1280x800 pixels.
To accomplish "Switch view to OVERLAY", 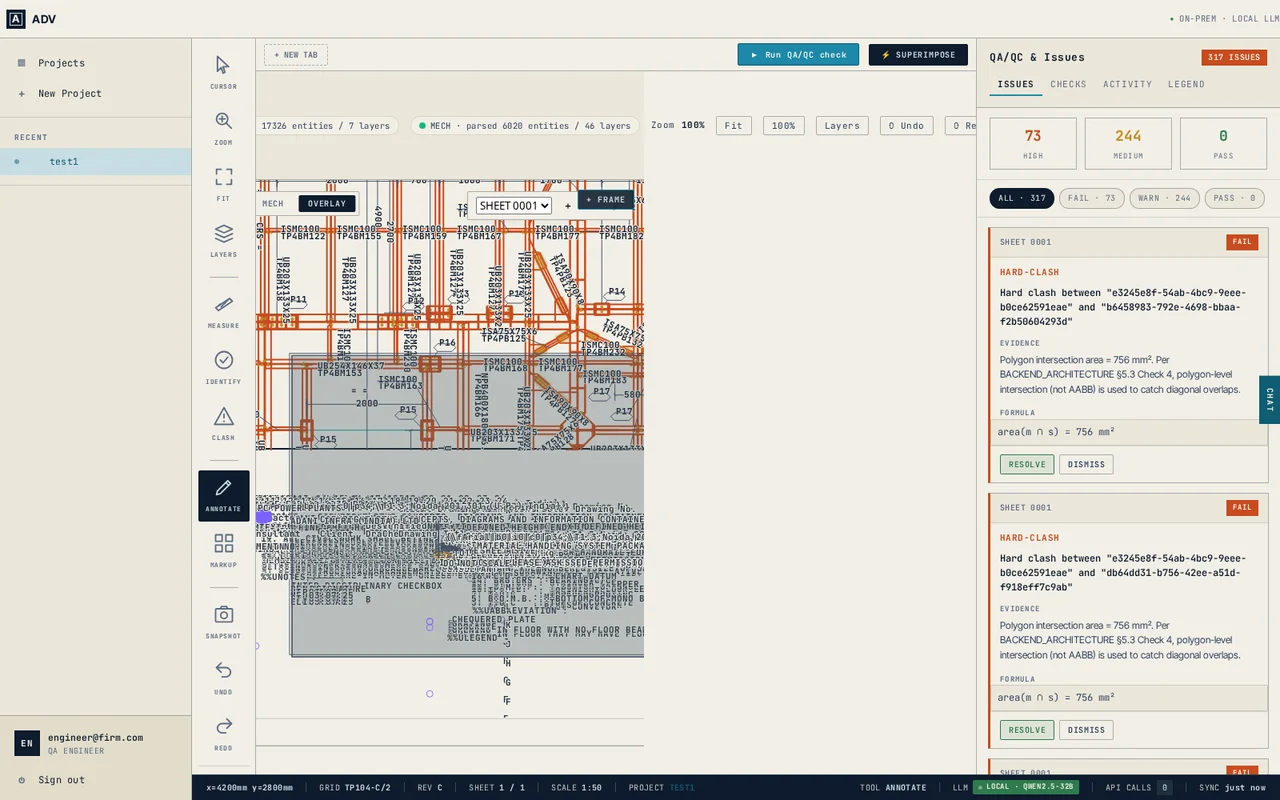I will click(327, 204).
